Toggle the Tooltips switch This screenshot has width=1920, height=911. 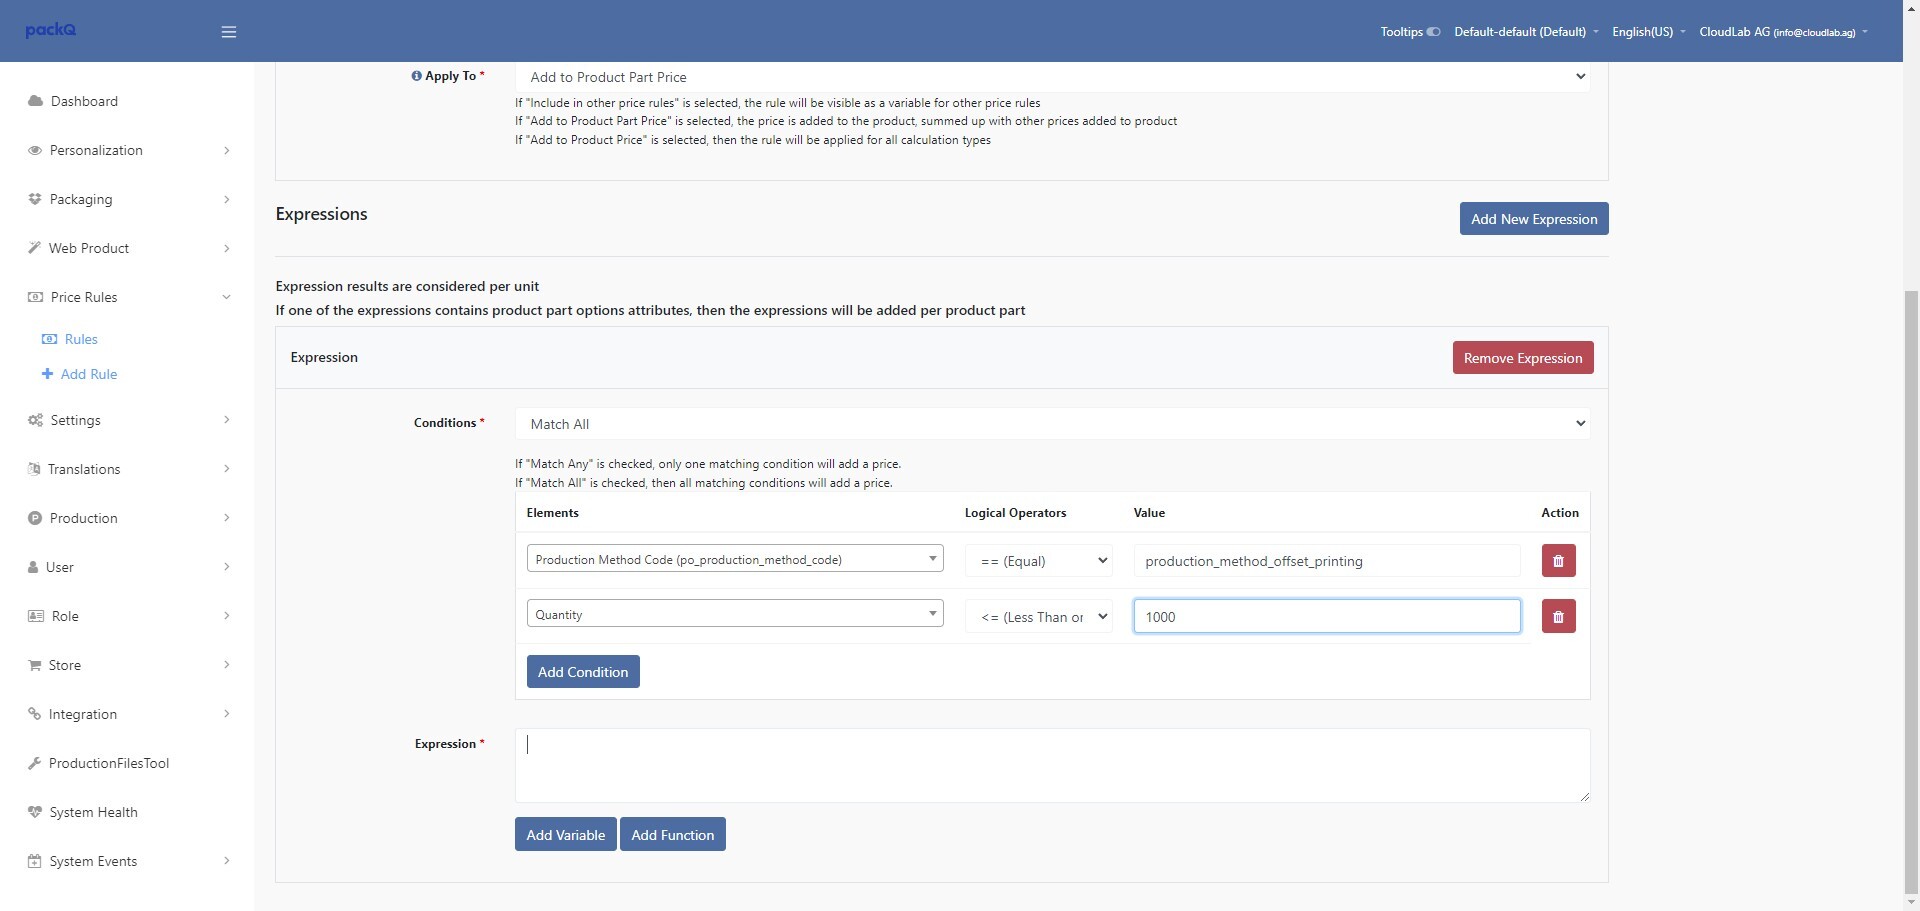pos(1433,32)
